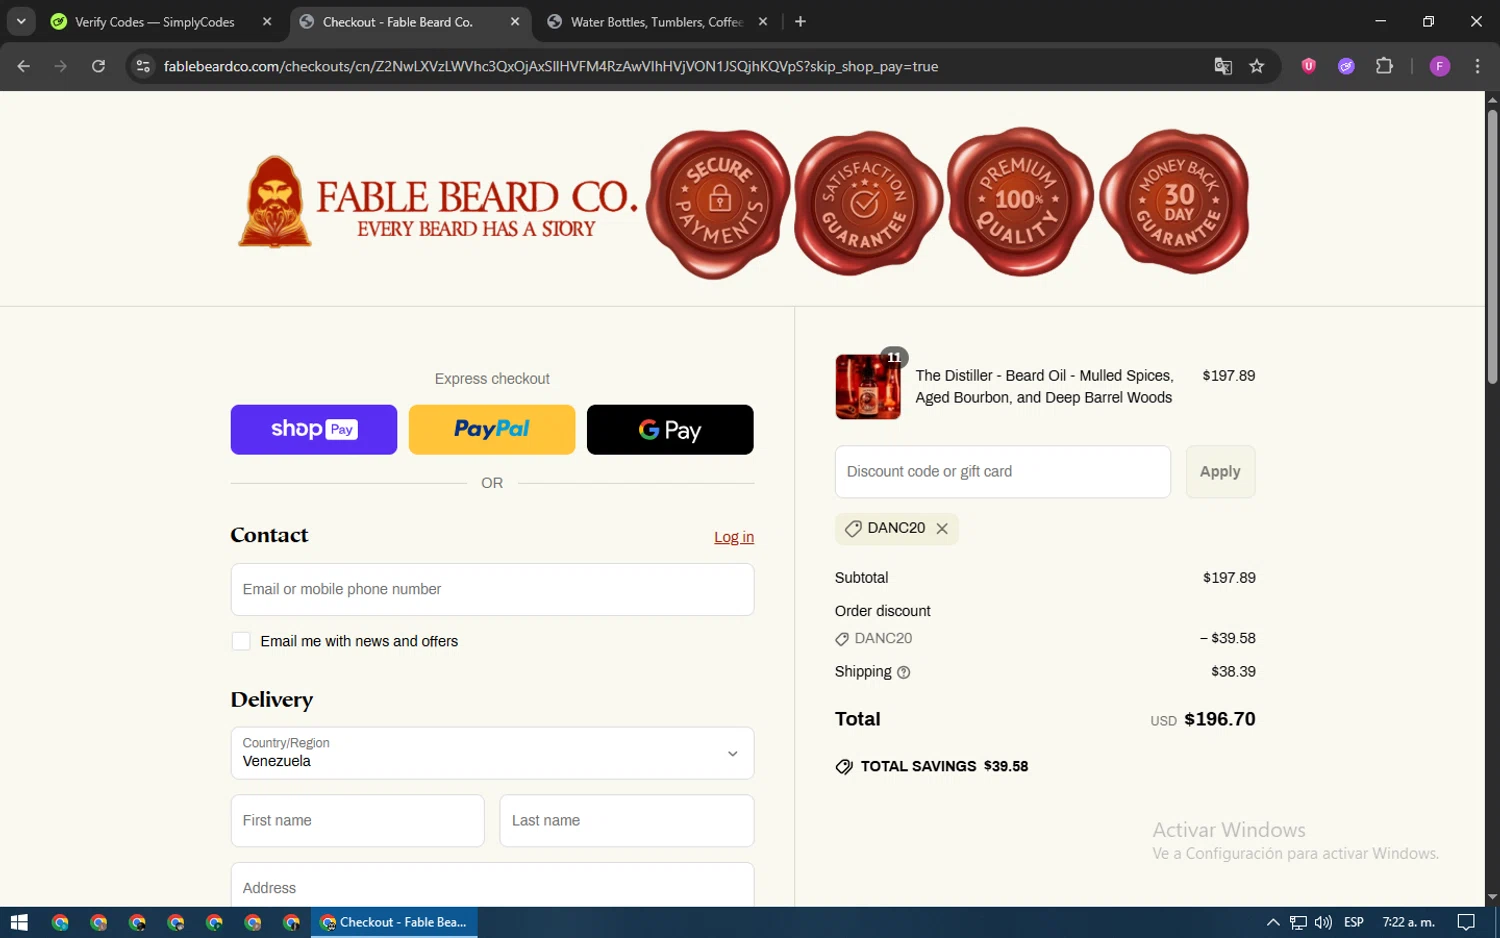The height and width of the screenshot is (938, 1500).
Task: Close the Water Bottles tab
Action: pyautogui.click(x=763, y=22)
